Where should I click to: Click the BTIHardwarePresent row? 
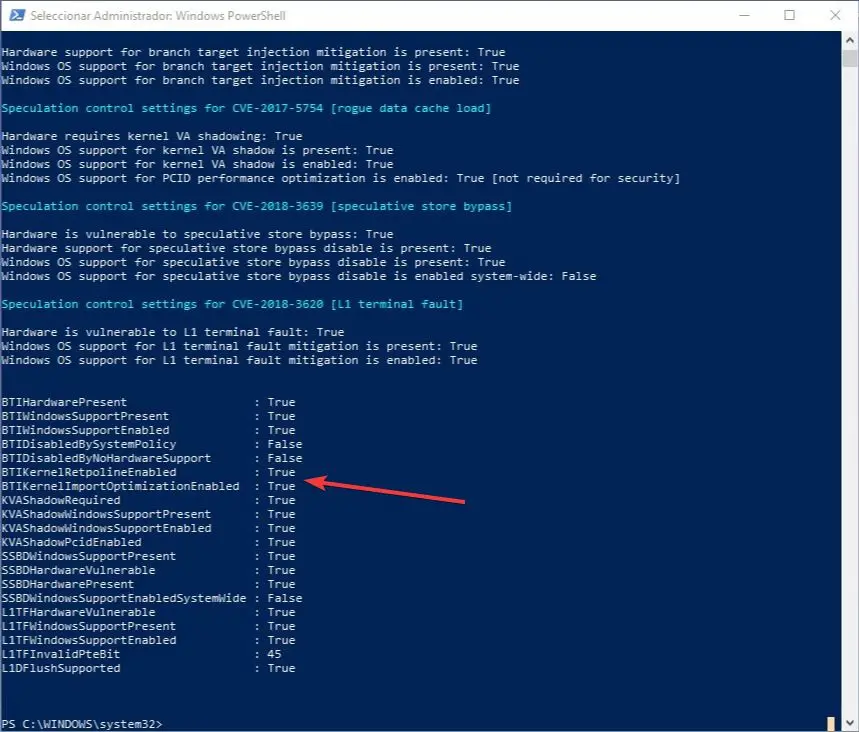[x=148, y=402]
